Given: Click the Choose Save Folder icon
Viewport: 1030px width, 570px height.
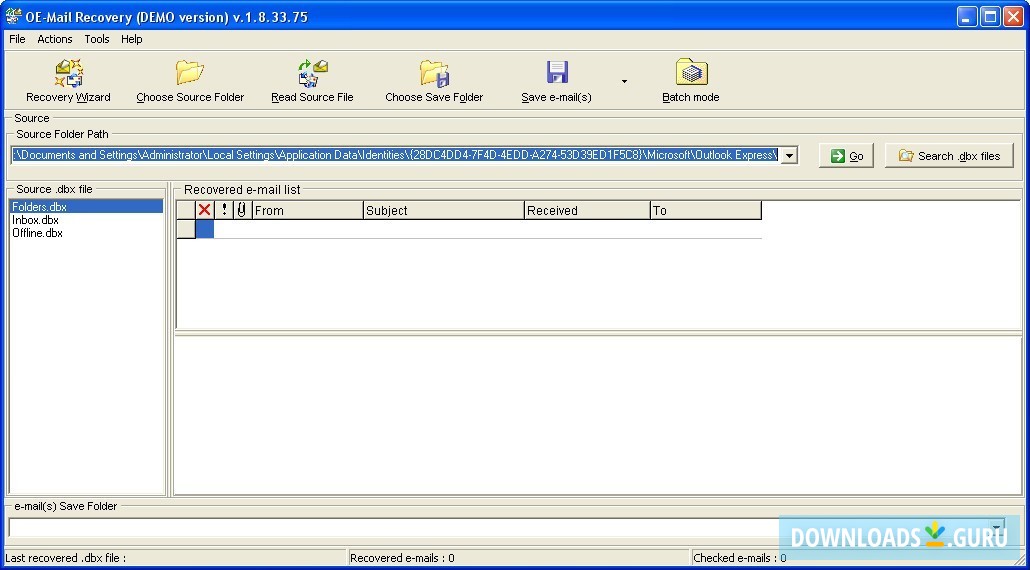Looking at the screenshot, I should (434, 73).
